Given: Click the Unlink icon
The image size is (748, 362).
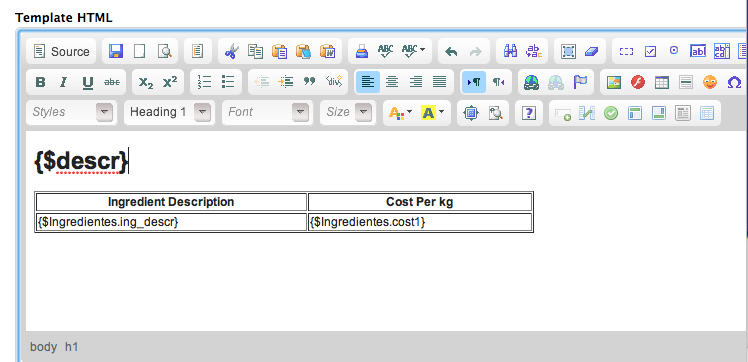Looking at the screenshot, I should pyautogui.click(x=556, y=82).
